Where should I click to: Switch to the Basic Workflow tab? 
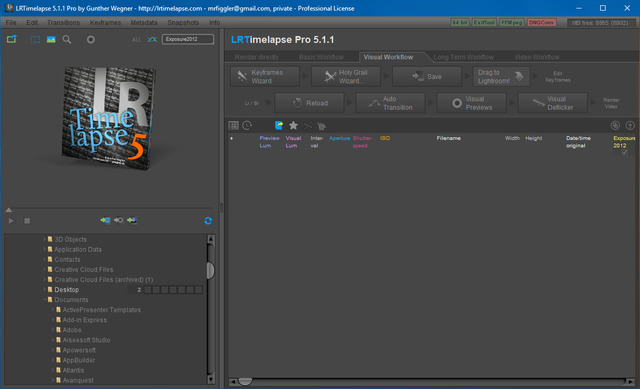(x=321, y=57)
